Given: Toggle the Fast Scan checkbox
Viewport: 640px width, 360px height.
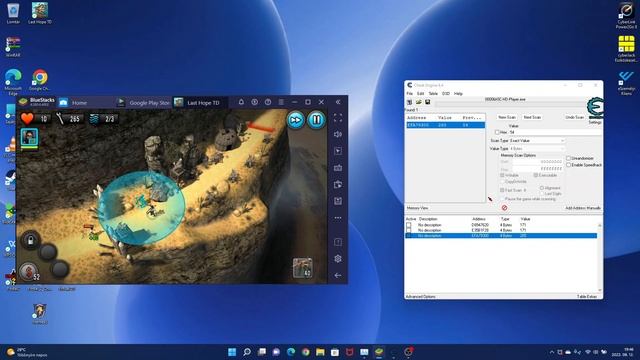Looking at the screenshot, I should 502,190.
